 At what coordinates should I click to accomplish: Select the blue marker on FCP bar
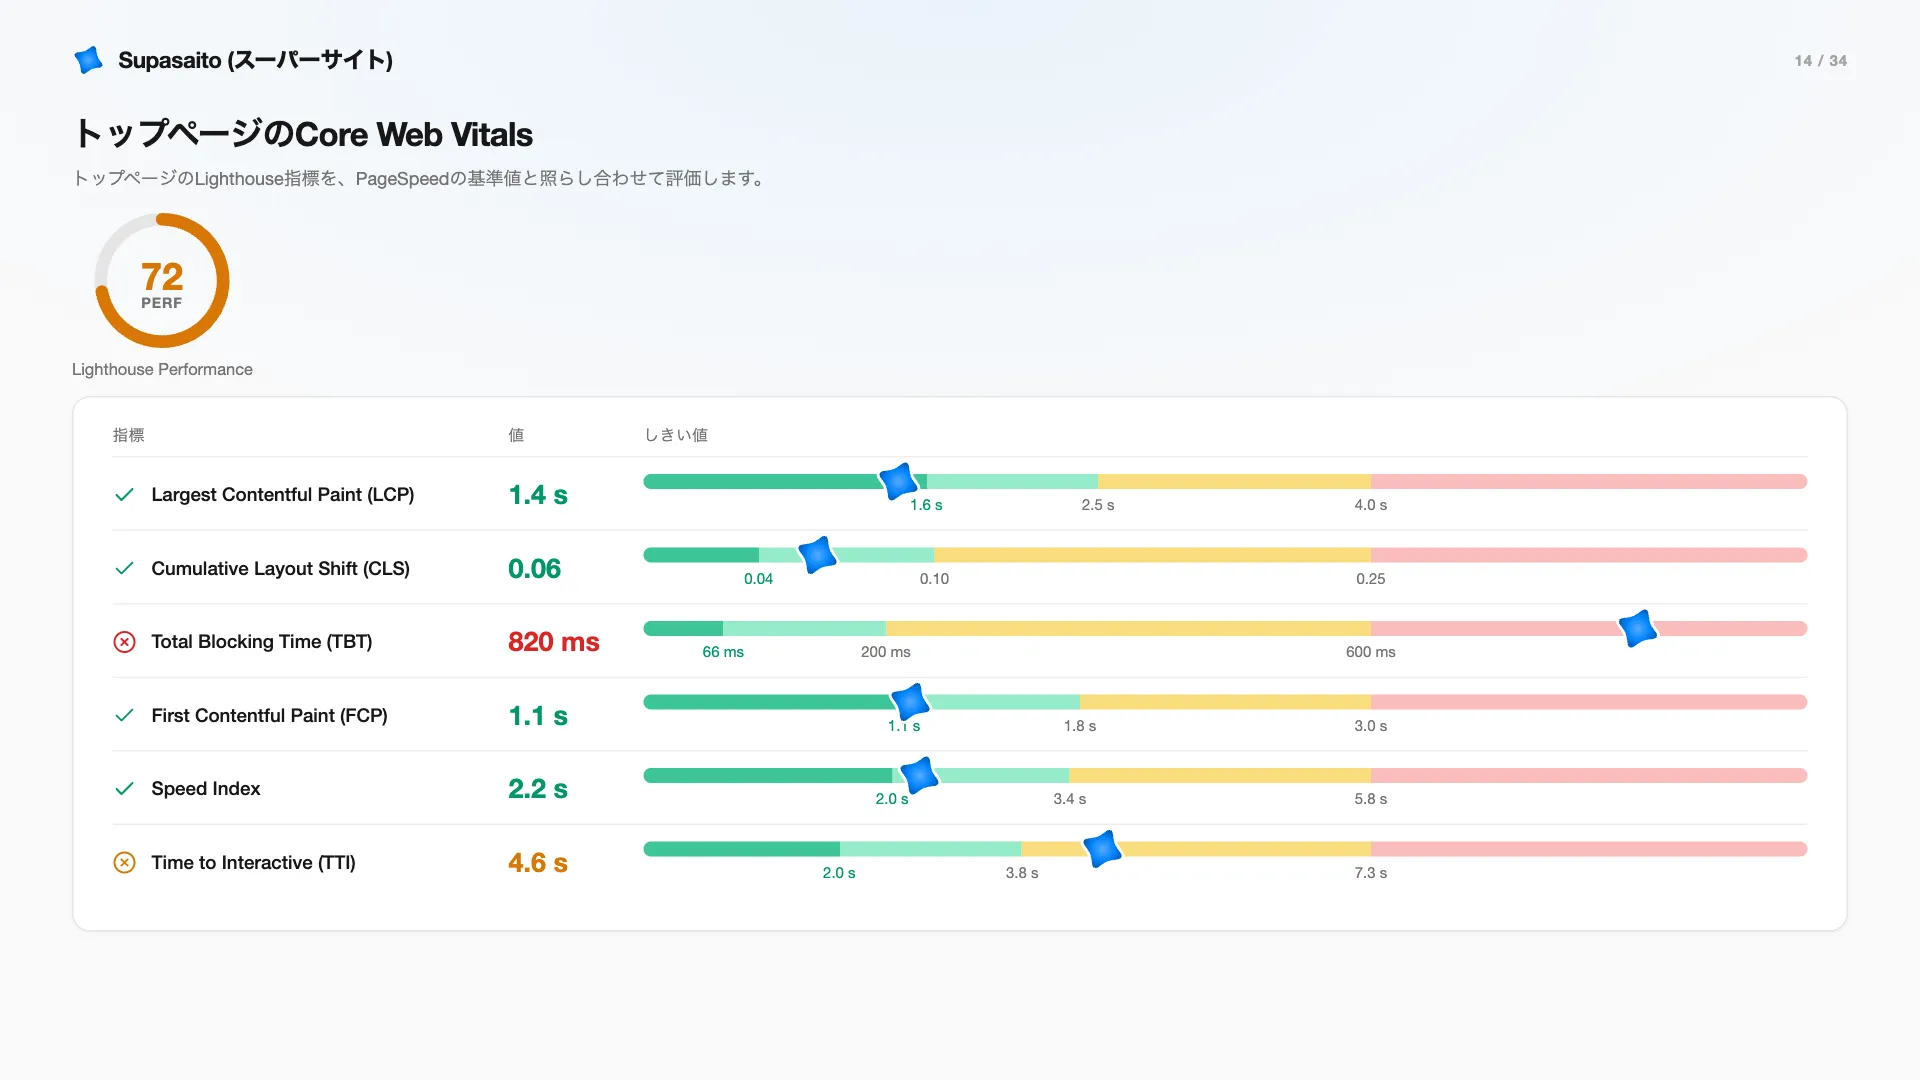[x=910, y=702]
